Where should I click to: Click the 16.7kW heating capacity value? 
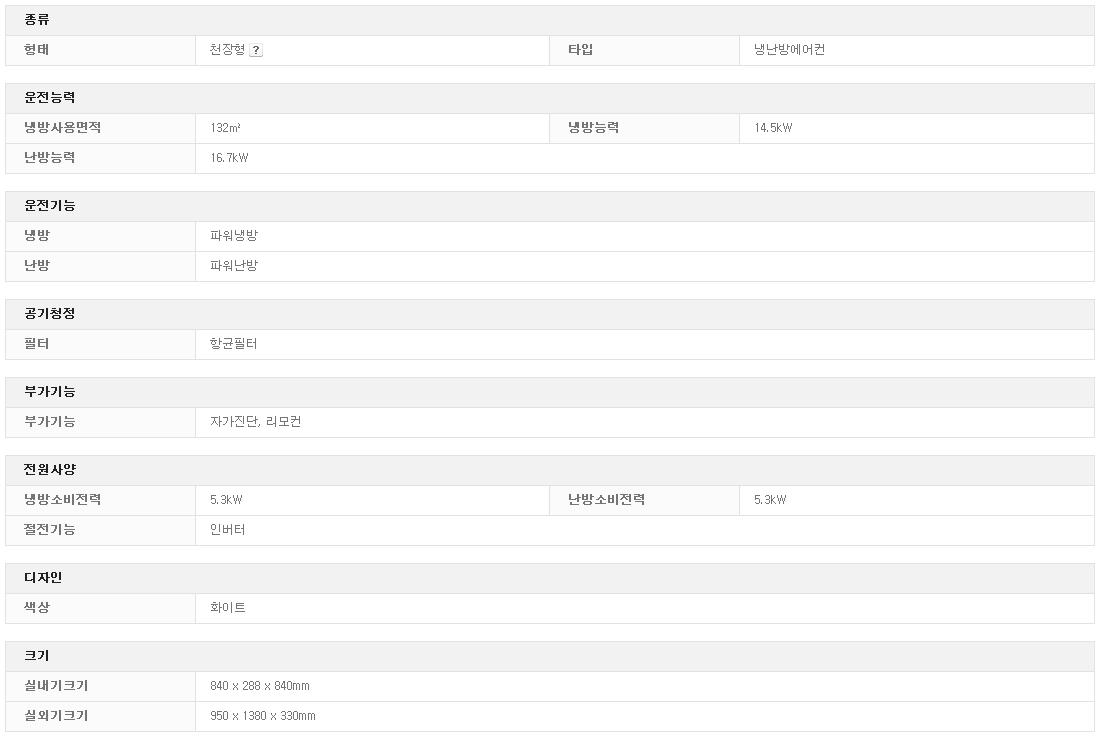pyautogui.click(x=229, y=158)
